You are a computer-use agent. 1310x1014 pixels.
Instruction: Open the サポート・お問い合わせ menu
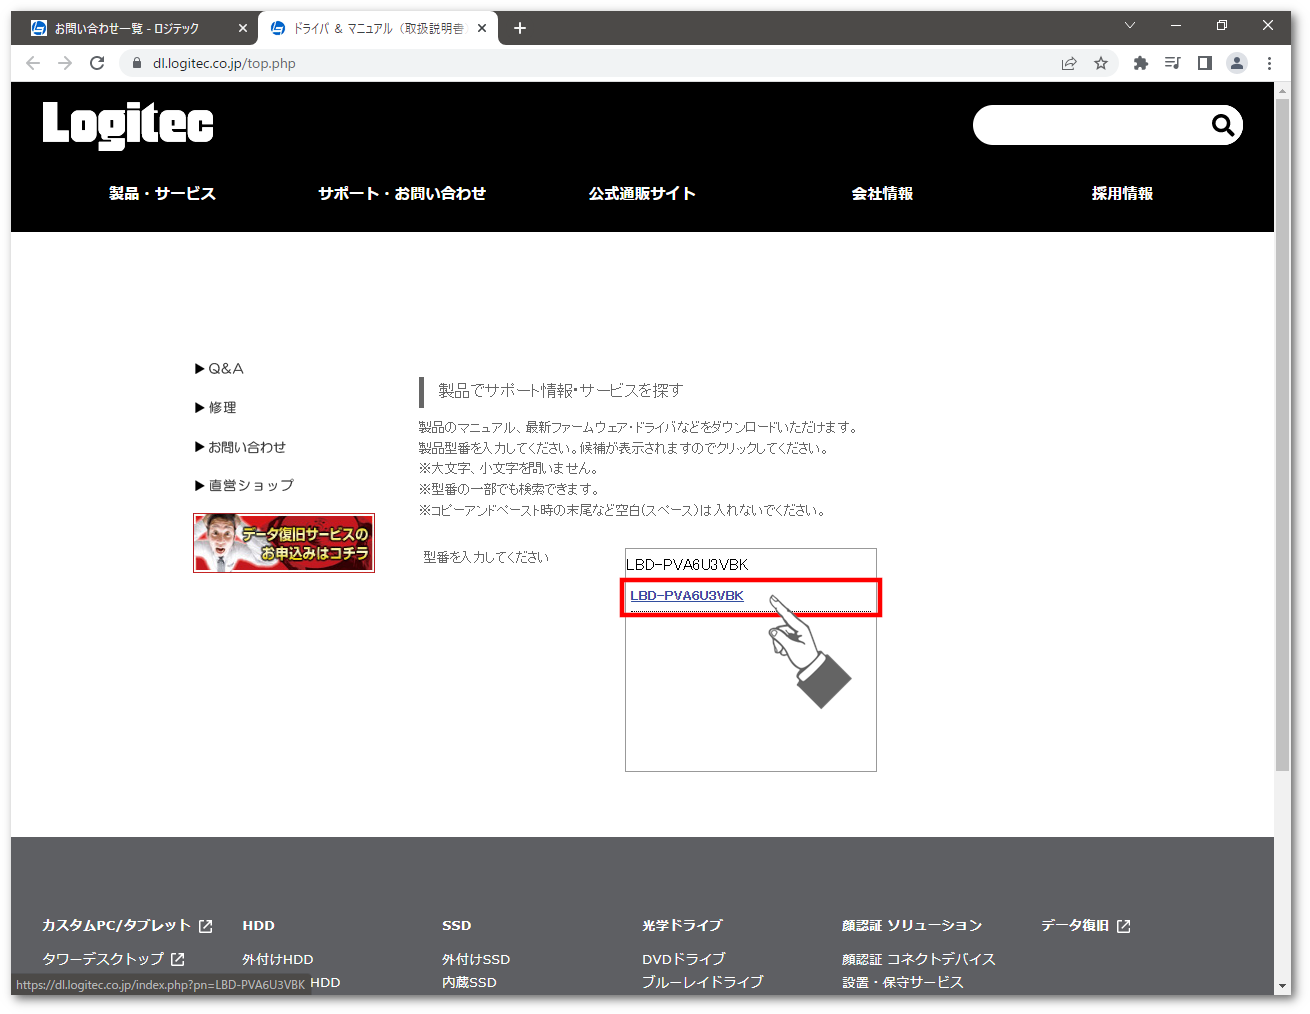coord(402,193)
